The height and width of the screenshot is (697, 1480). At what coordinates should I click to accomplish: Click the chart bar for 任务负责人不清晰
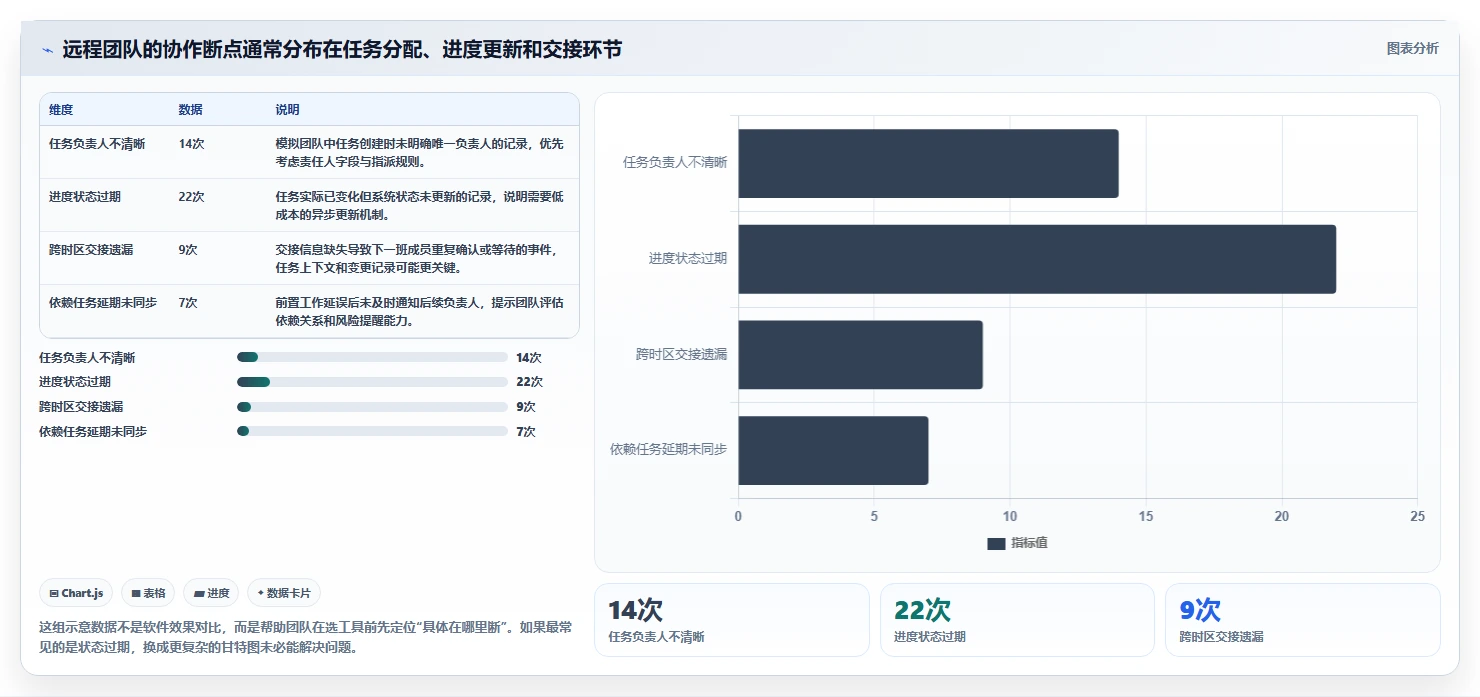pos(928,163)
